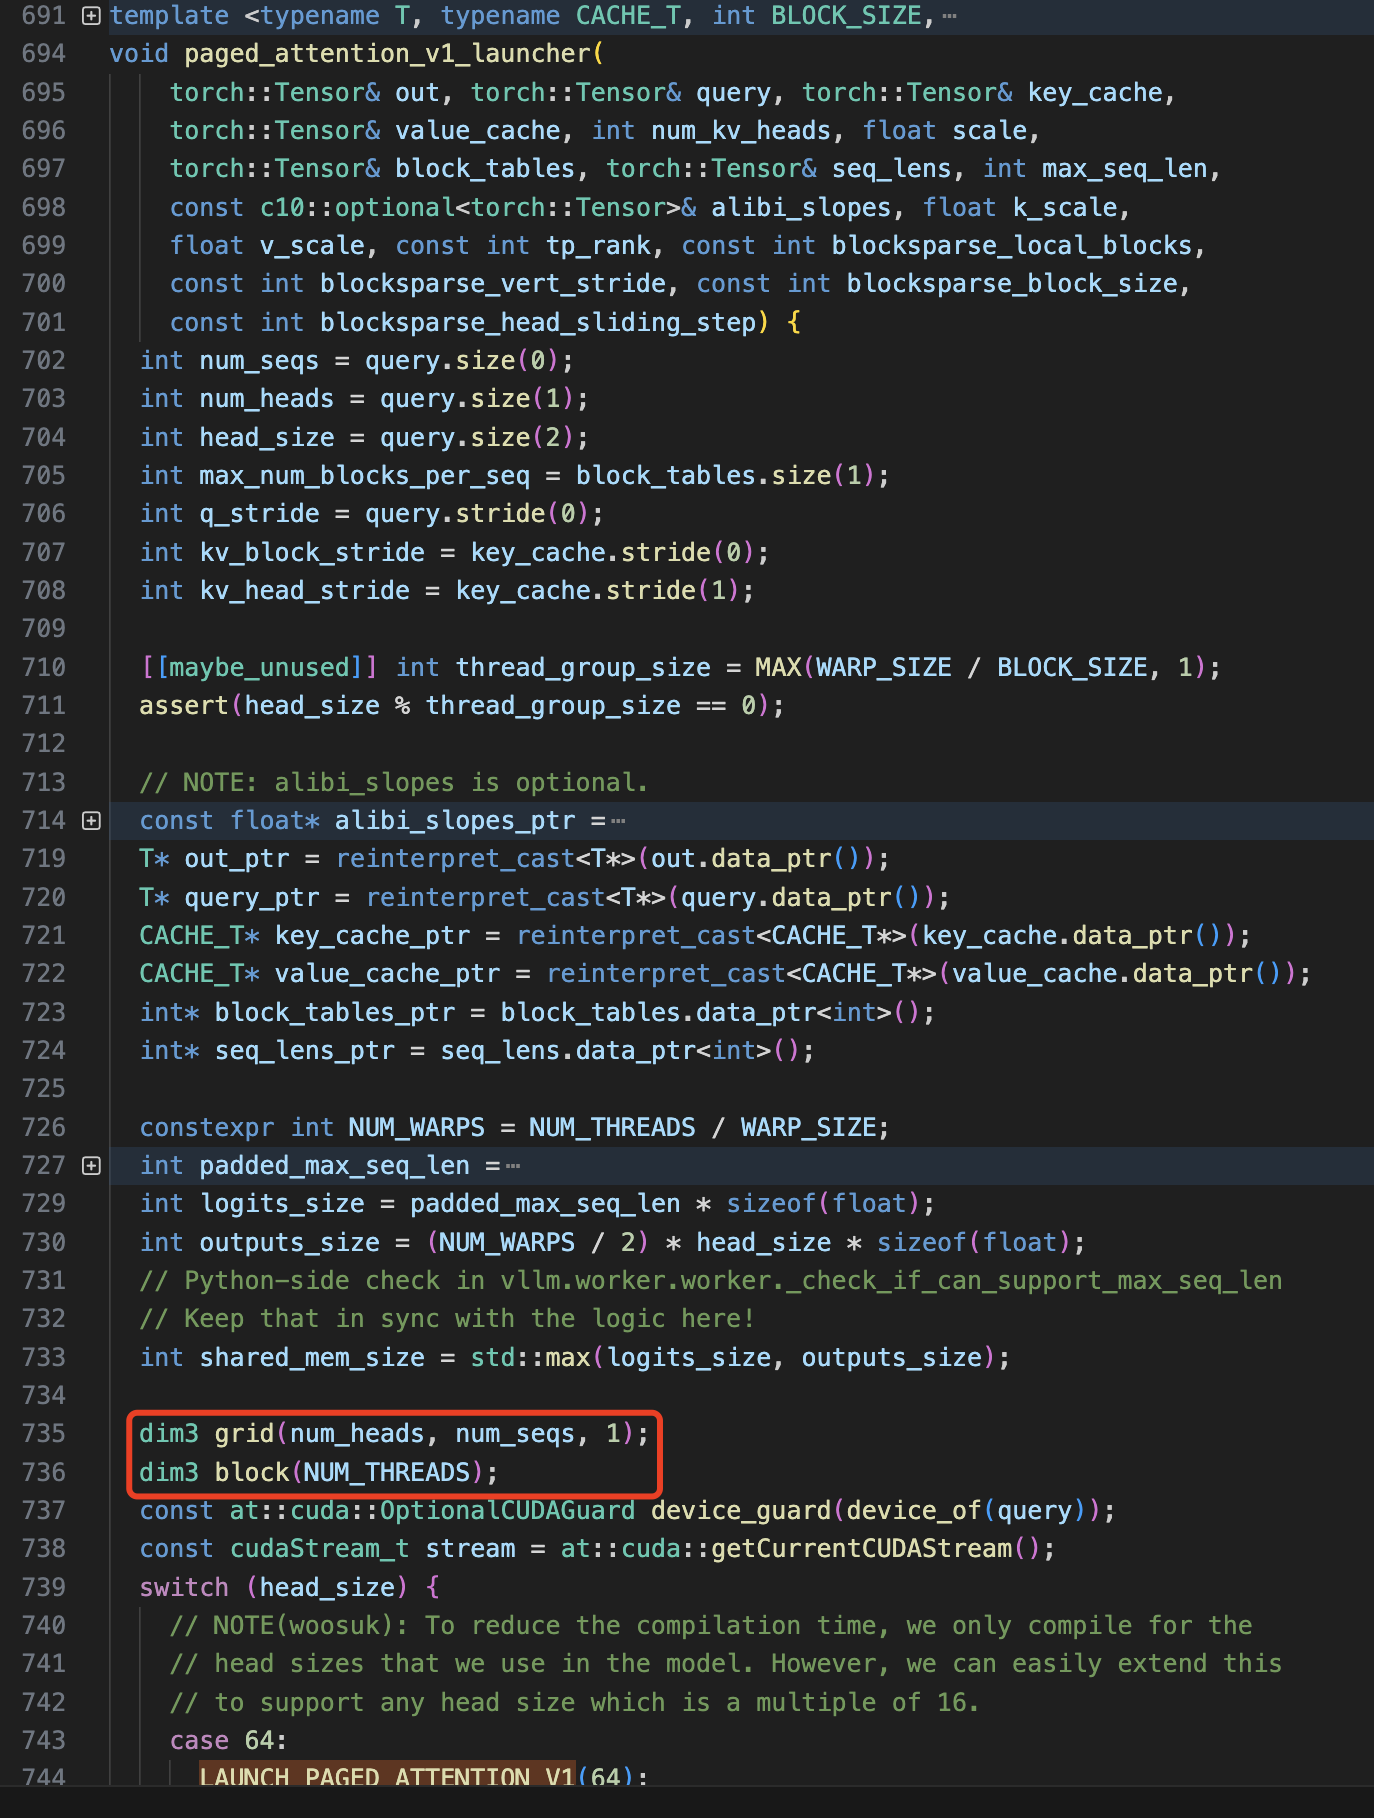The height and width of the screenshot is (1818, 1374).
Task: Click seq_lens_ptr on line 724
Action: (304, 1050)
